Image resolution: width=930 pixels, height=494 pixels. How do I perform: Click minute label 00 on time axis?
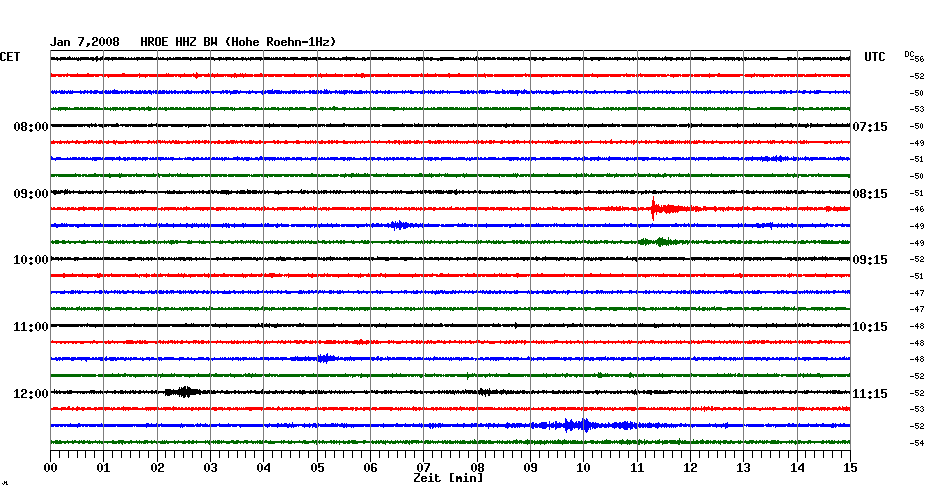pyautogui.click(x=50, y=468)
